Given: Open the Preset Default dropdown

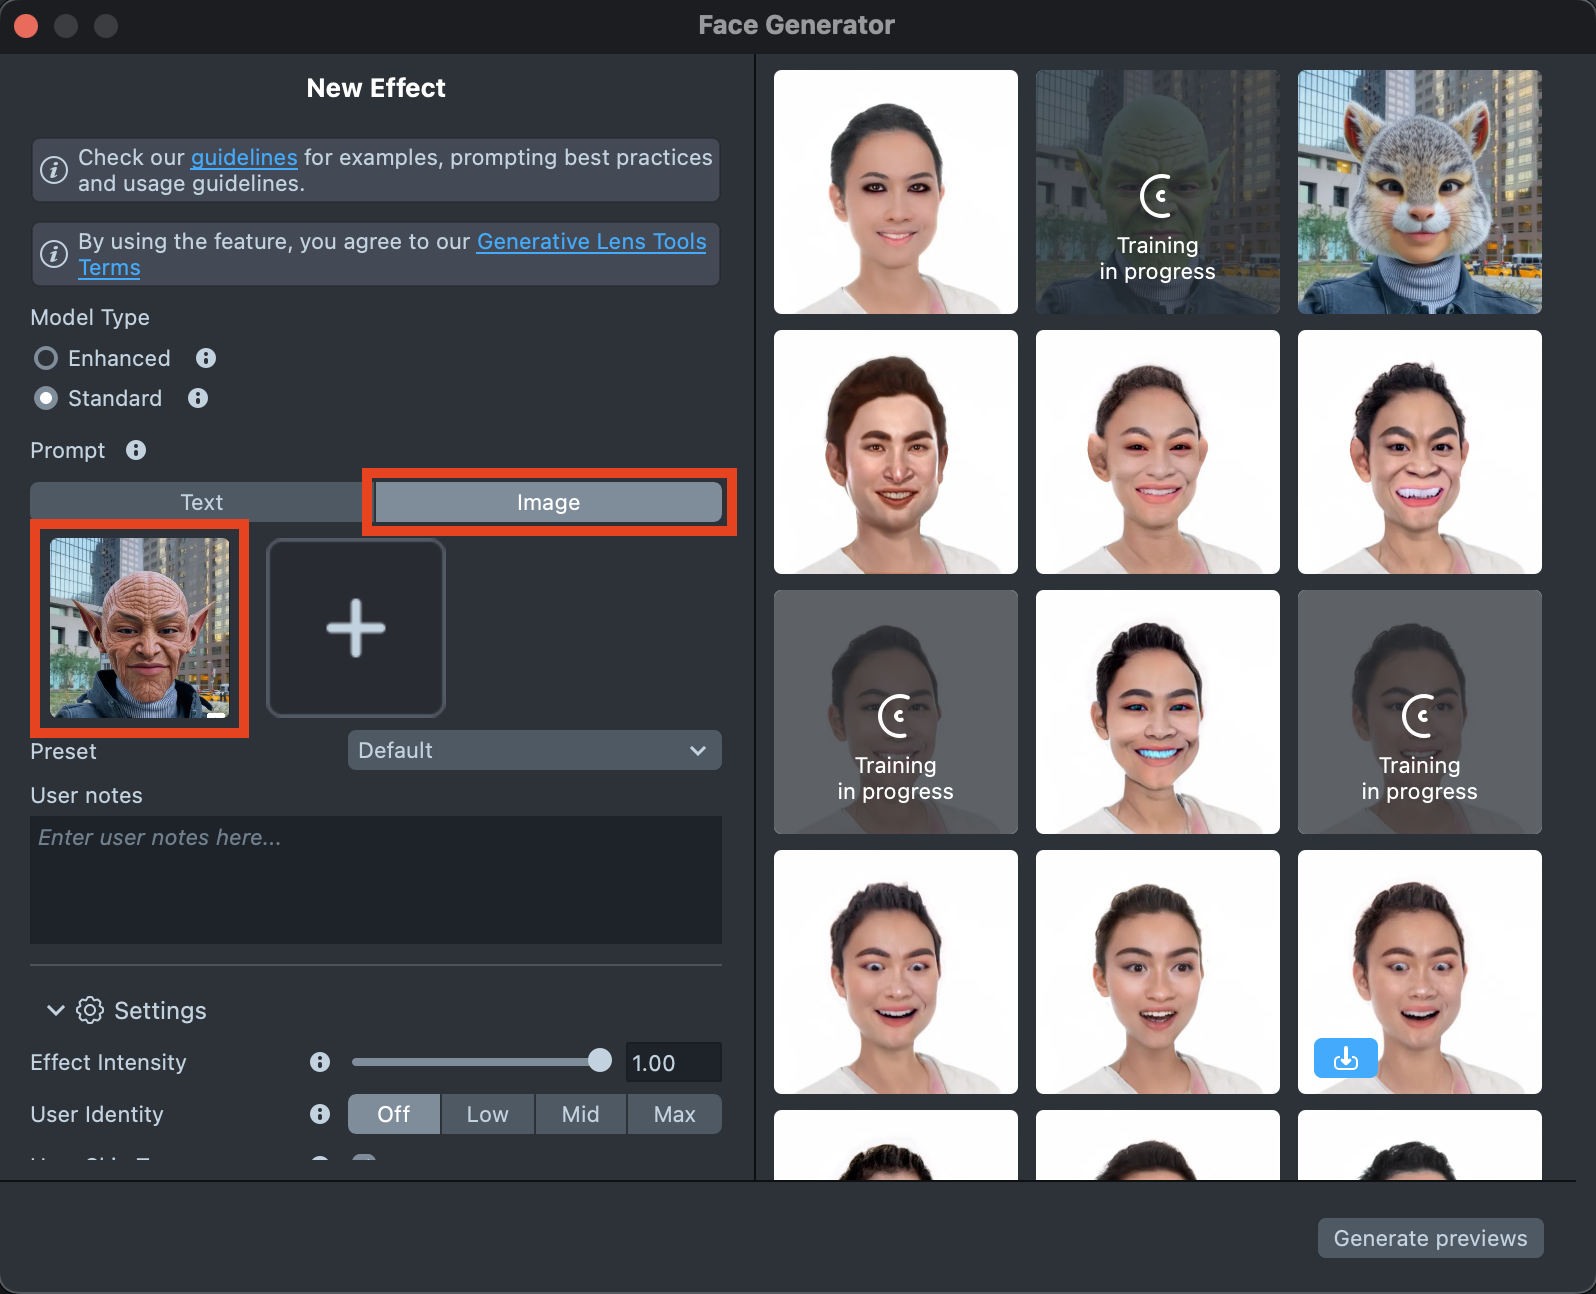Looking at the screenshot, I should pos(534,750).
